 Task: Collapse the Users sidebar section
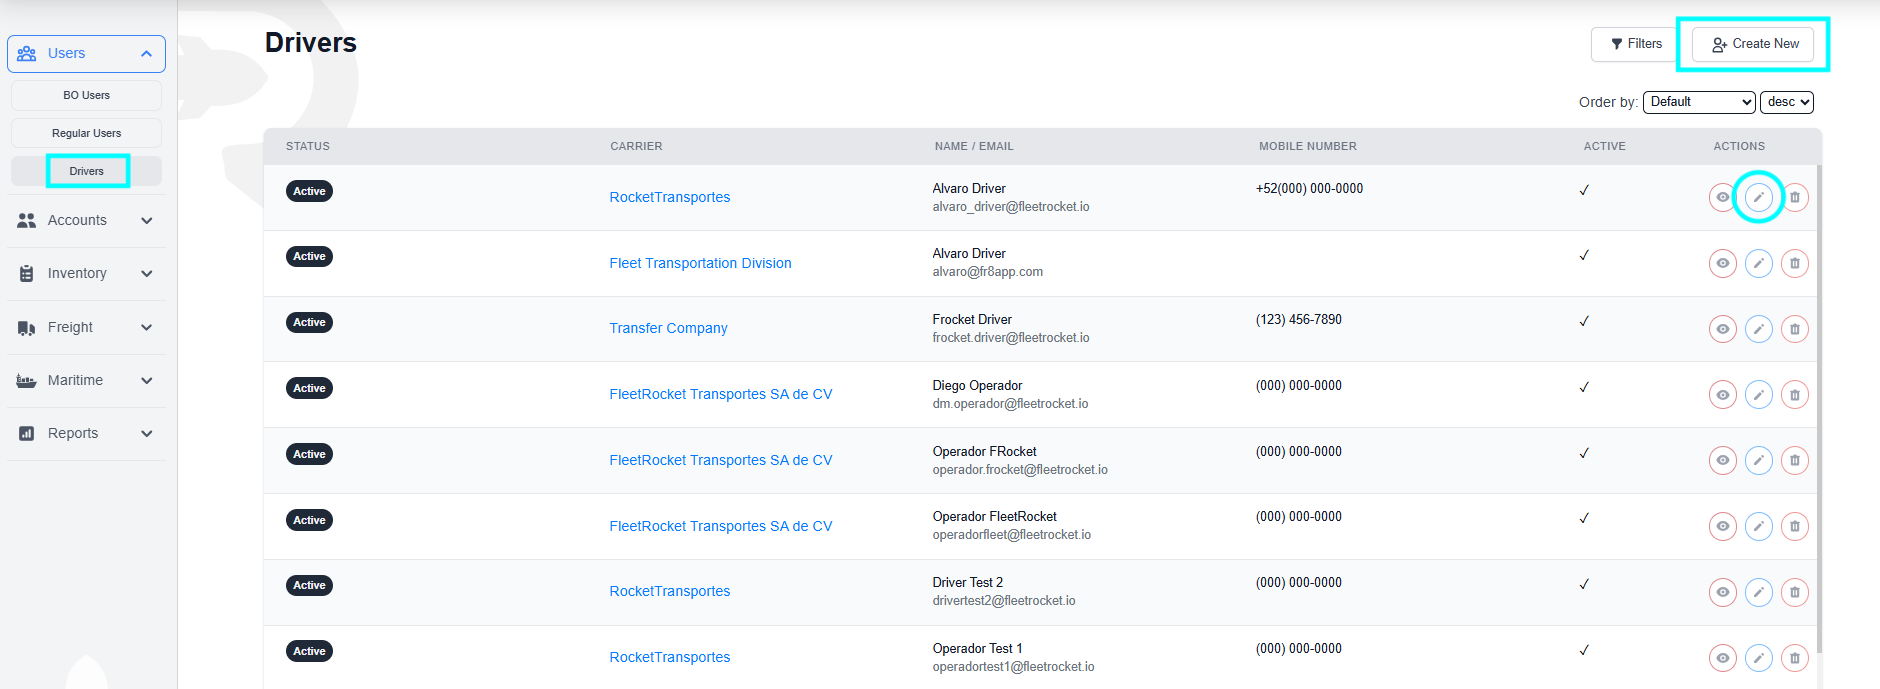coord(86,54)
